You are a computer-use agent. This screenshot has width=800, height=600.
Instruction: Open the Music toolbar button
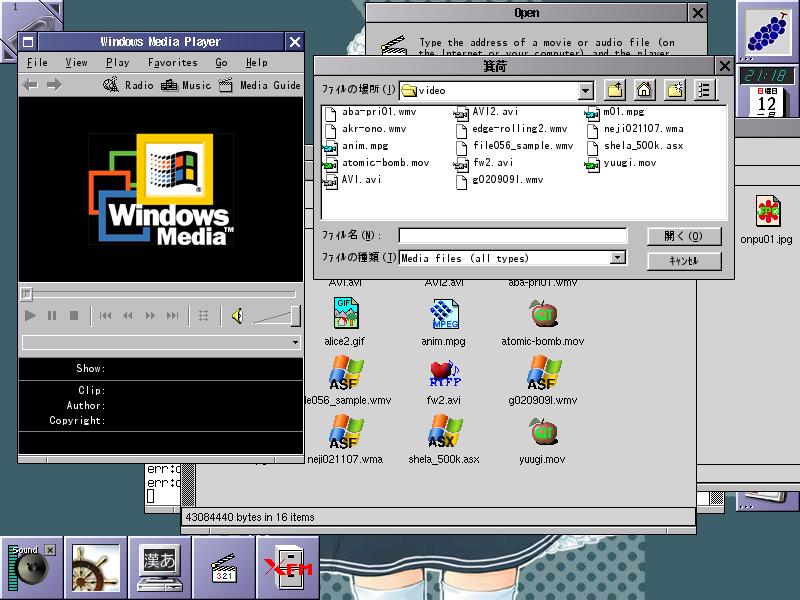tap(186, 85)
